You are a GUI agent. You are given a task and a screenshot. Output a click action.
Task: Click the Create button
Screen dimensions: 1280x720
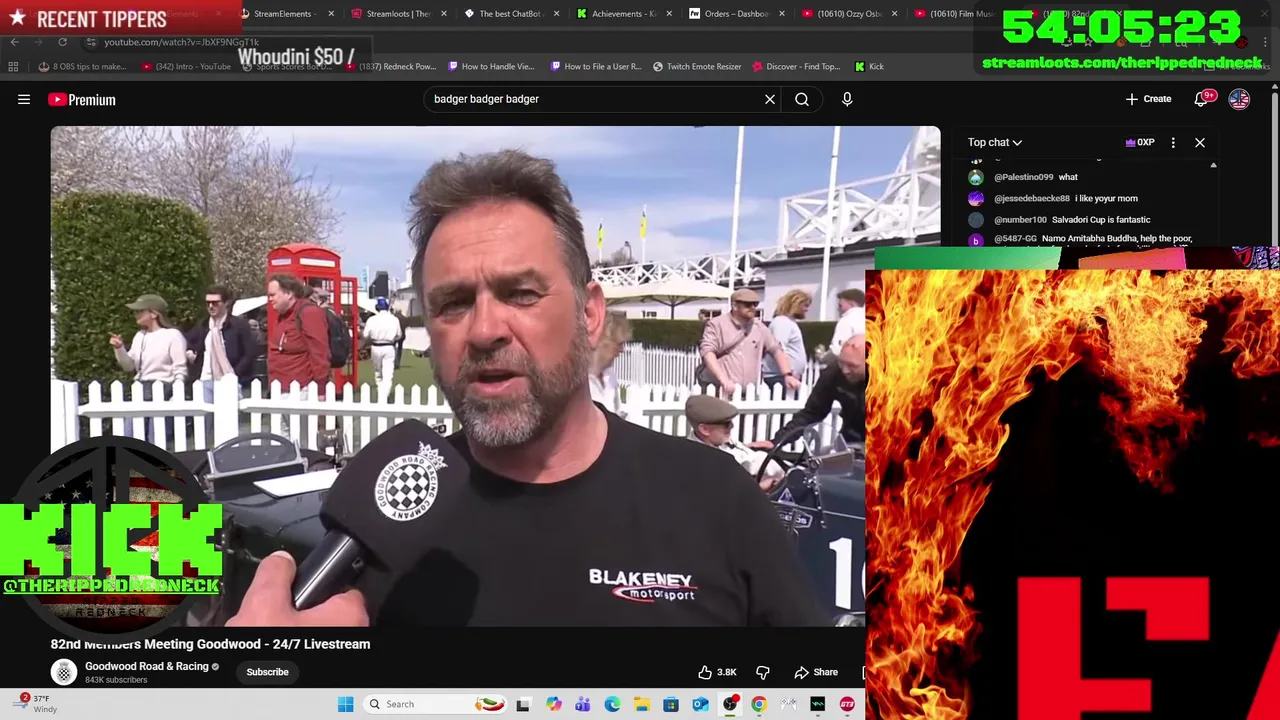[x=1148, y=99]
